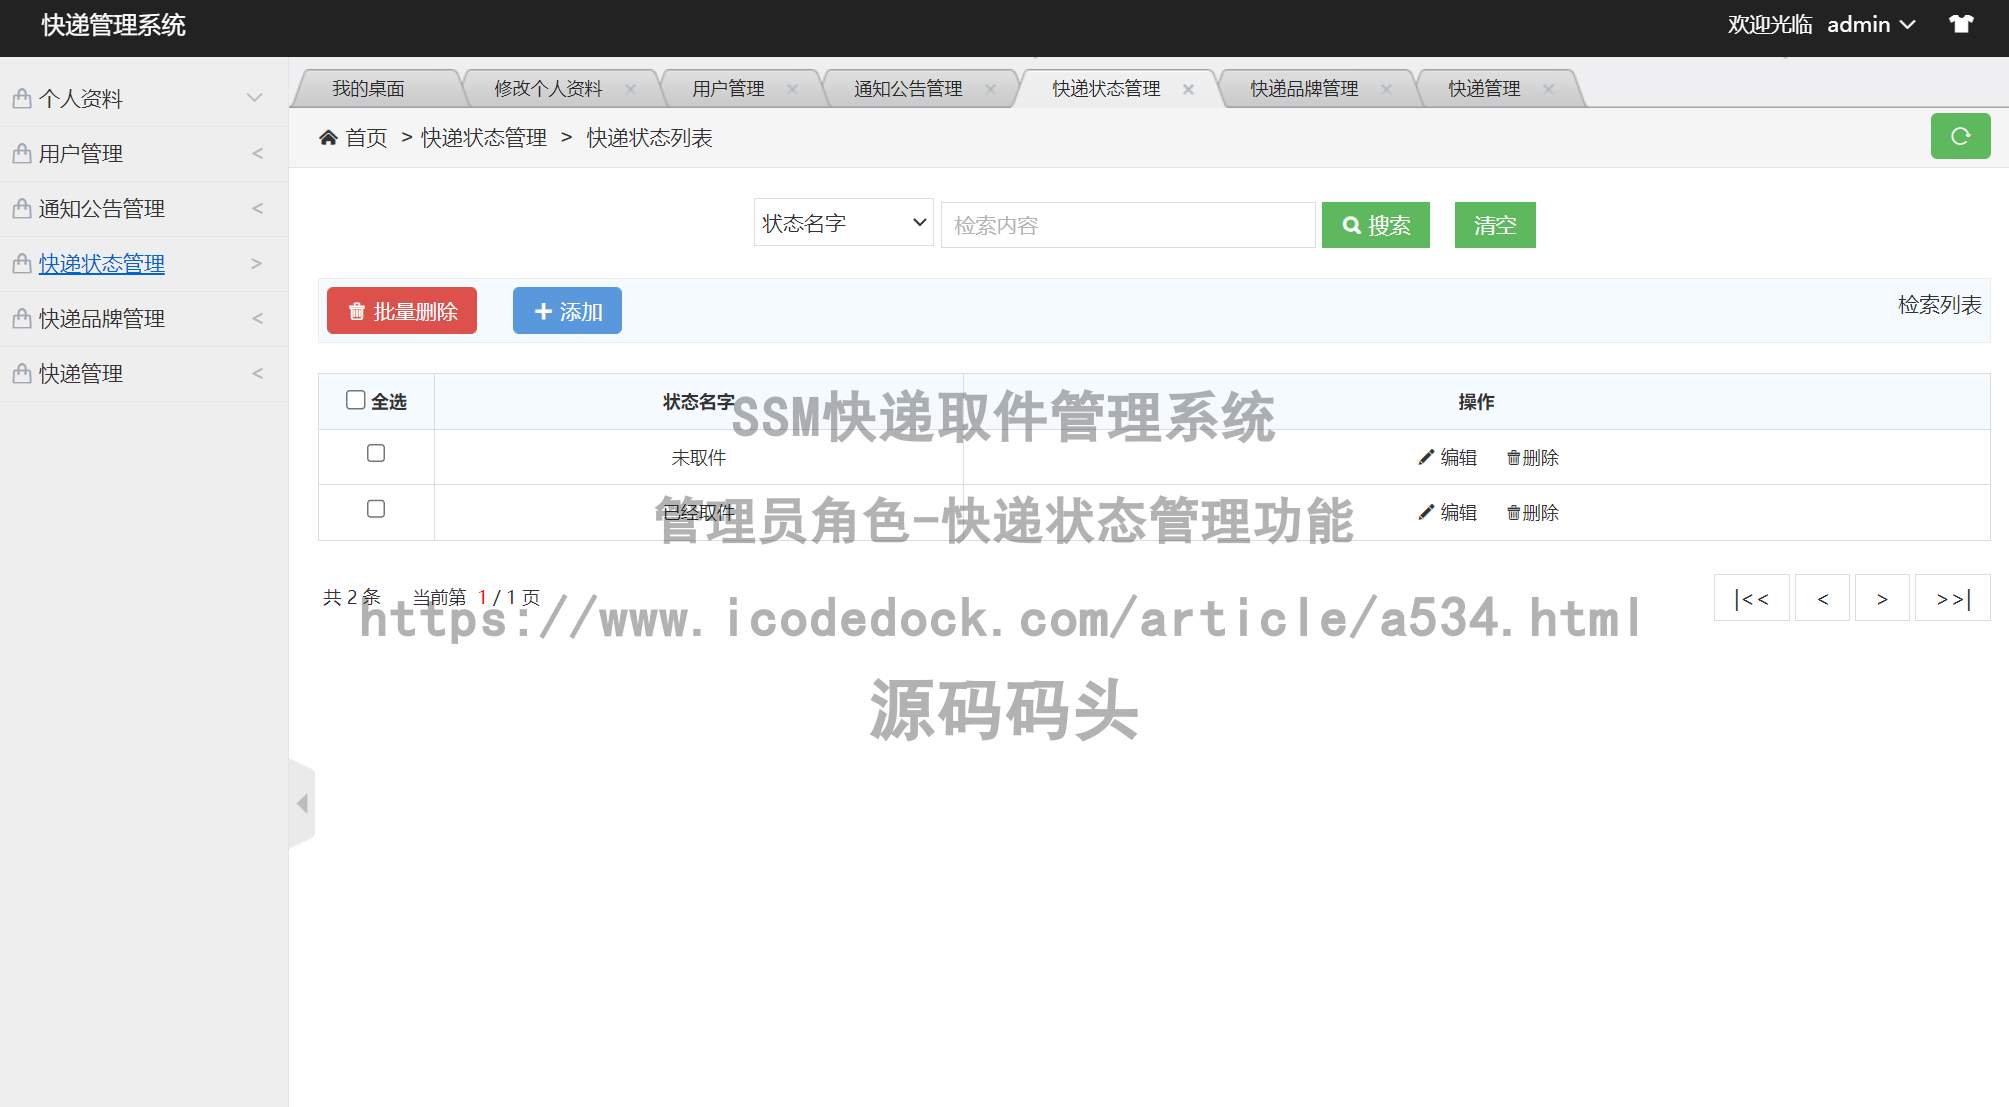Click the home icon in the breadcrumb

(x=328, y=136)
